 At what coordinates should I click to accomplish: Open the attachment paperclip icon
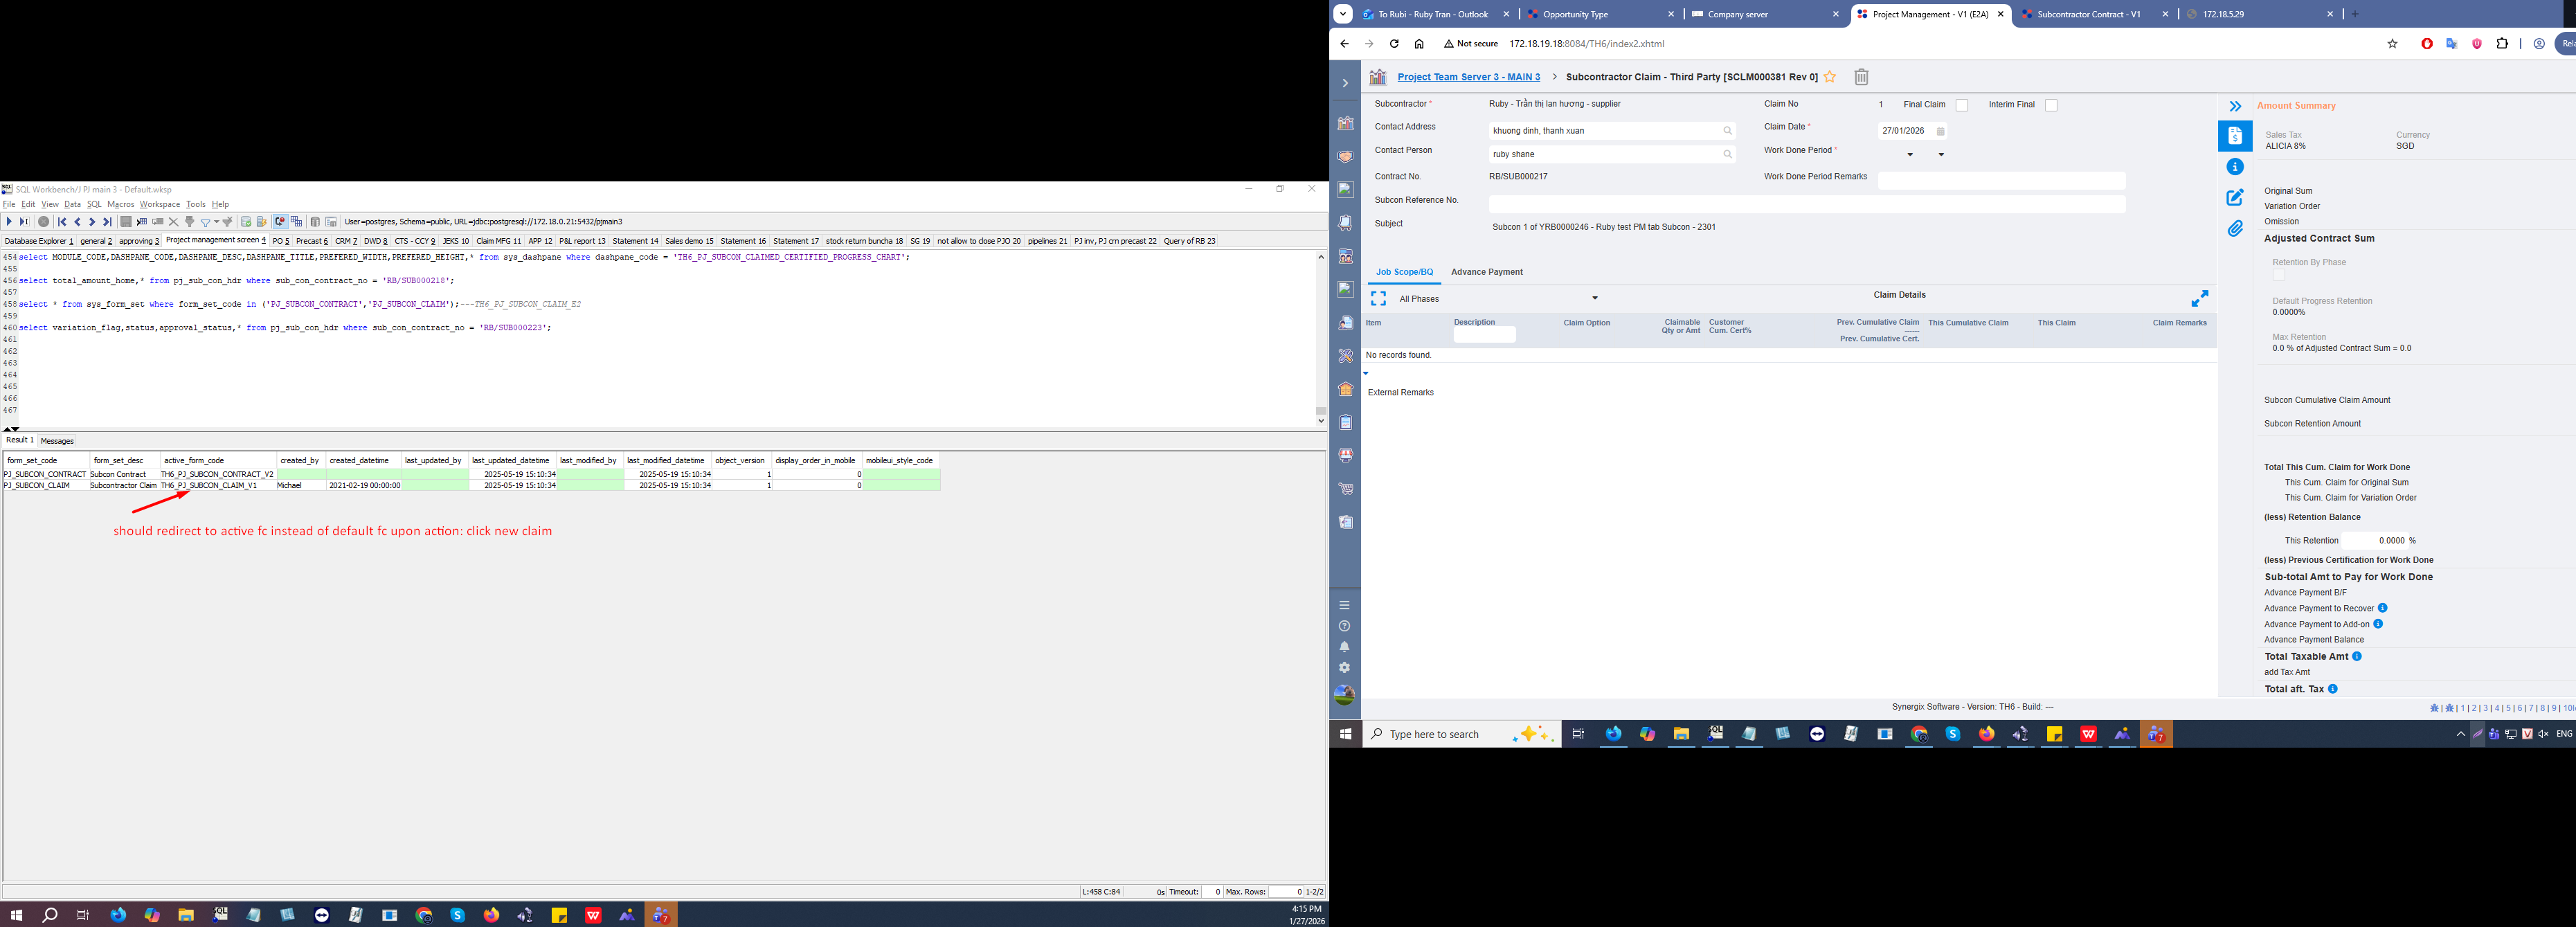pyautogui.click(x=2235, y=229)
